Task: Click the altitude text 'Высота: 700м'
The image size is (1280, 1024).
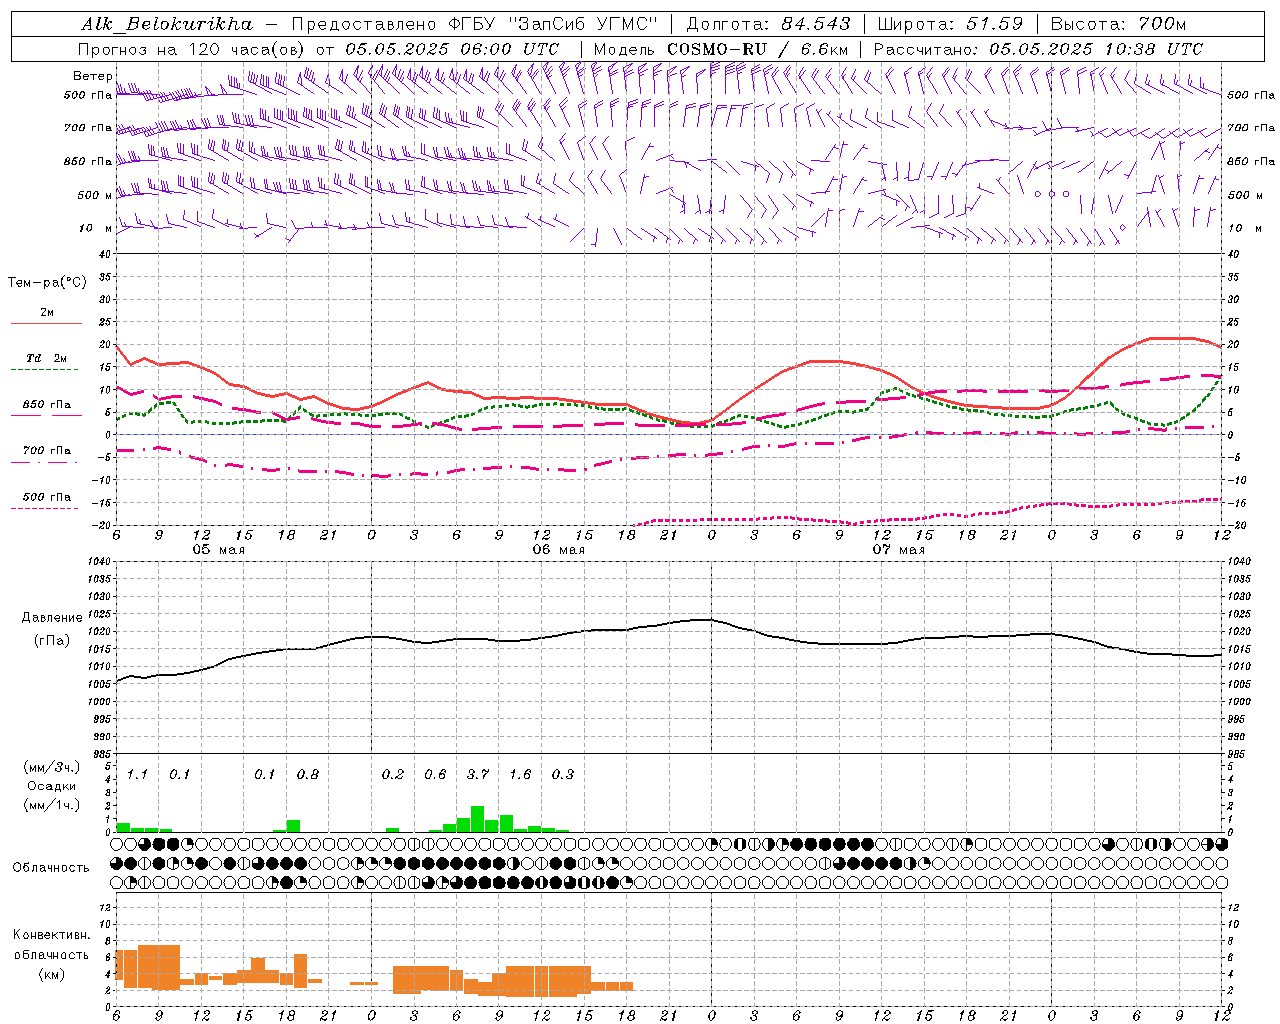Action: pos(1117,24)
